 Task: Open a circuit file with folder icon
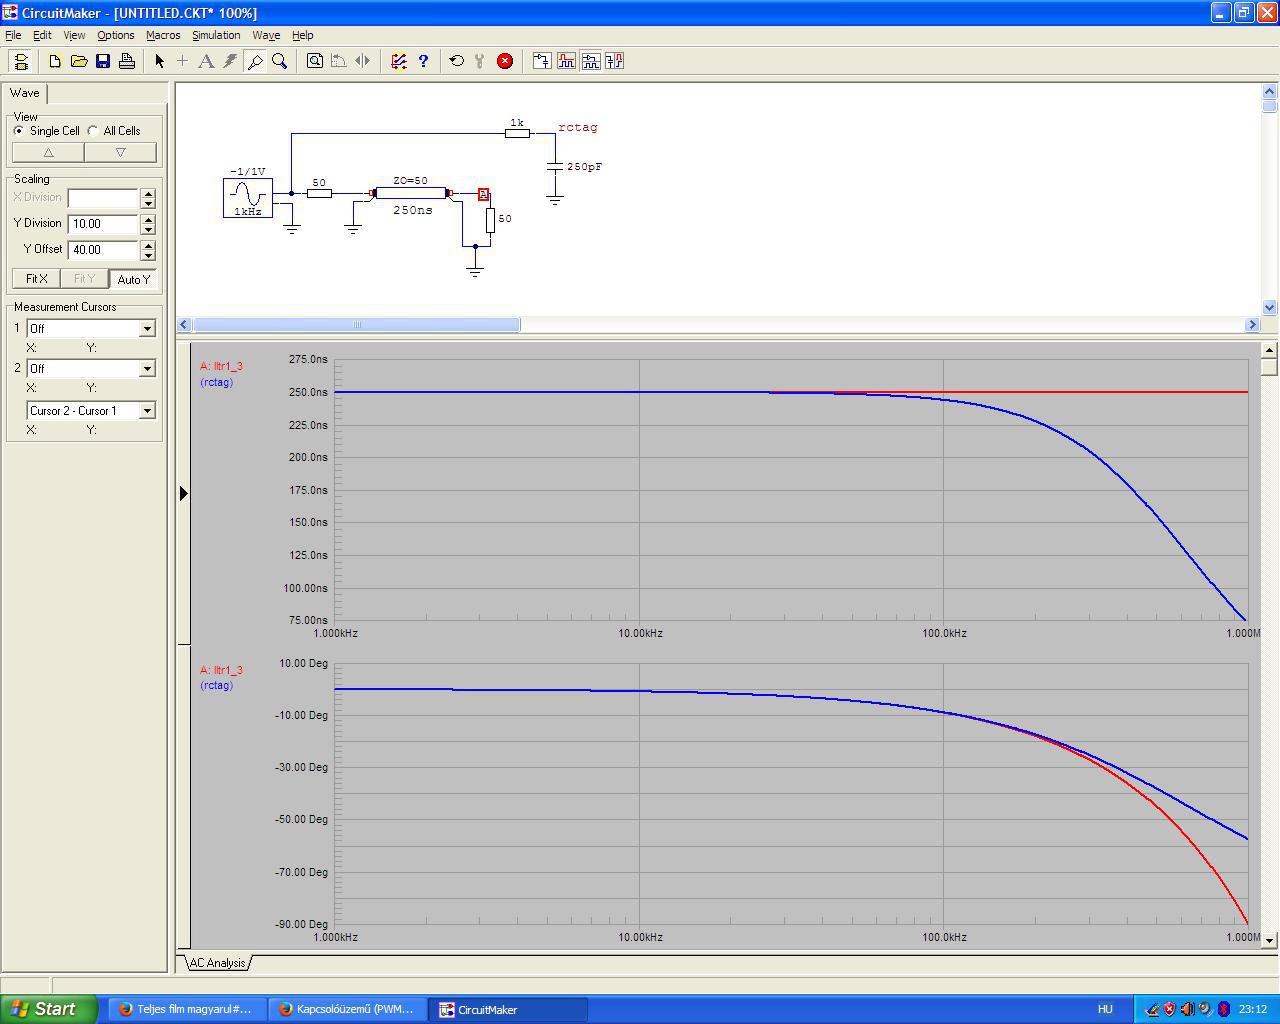[79, 61]
